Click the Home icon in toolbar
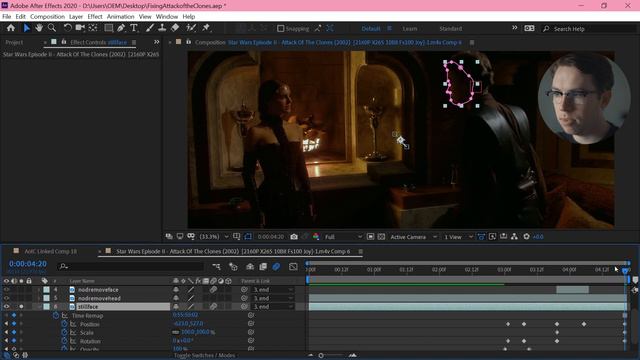Viewport: 640px width, 360px height. coord(11,28)
